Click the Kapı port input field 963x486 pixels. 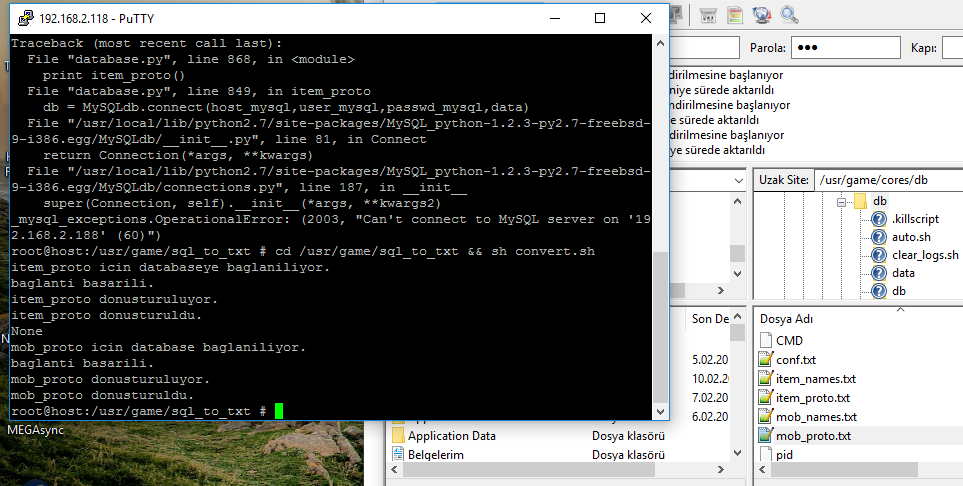(x=952, y=47)
